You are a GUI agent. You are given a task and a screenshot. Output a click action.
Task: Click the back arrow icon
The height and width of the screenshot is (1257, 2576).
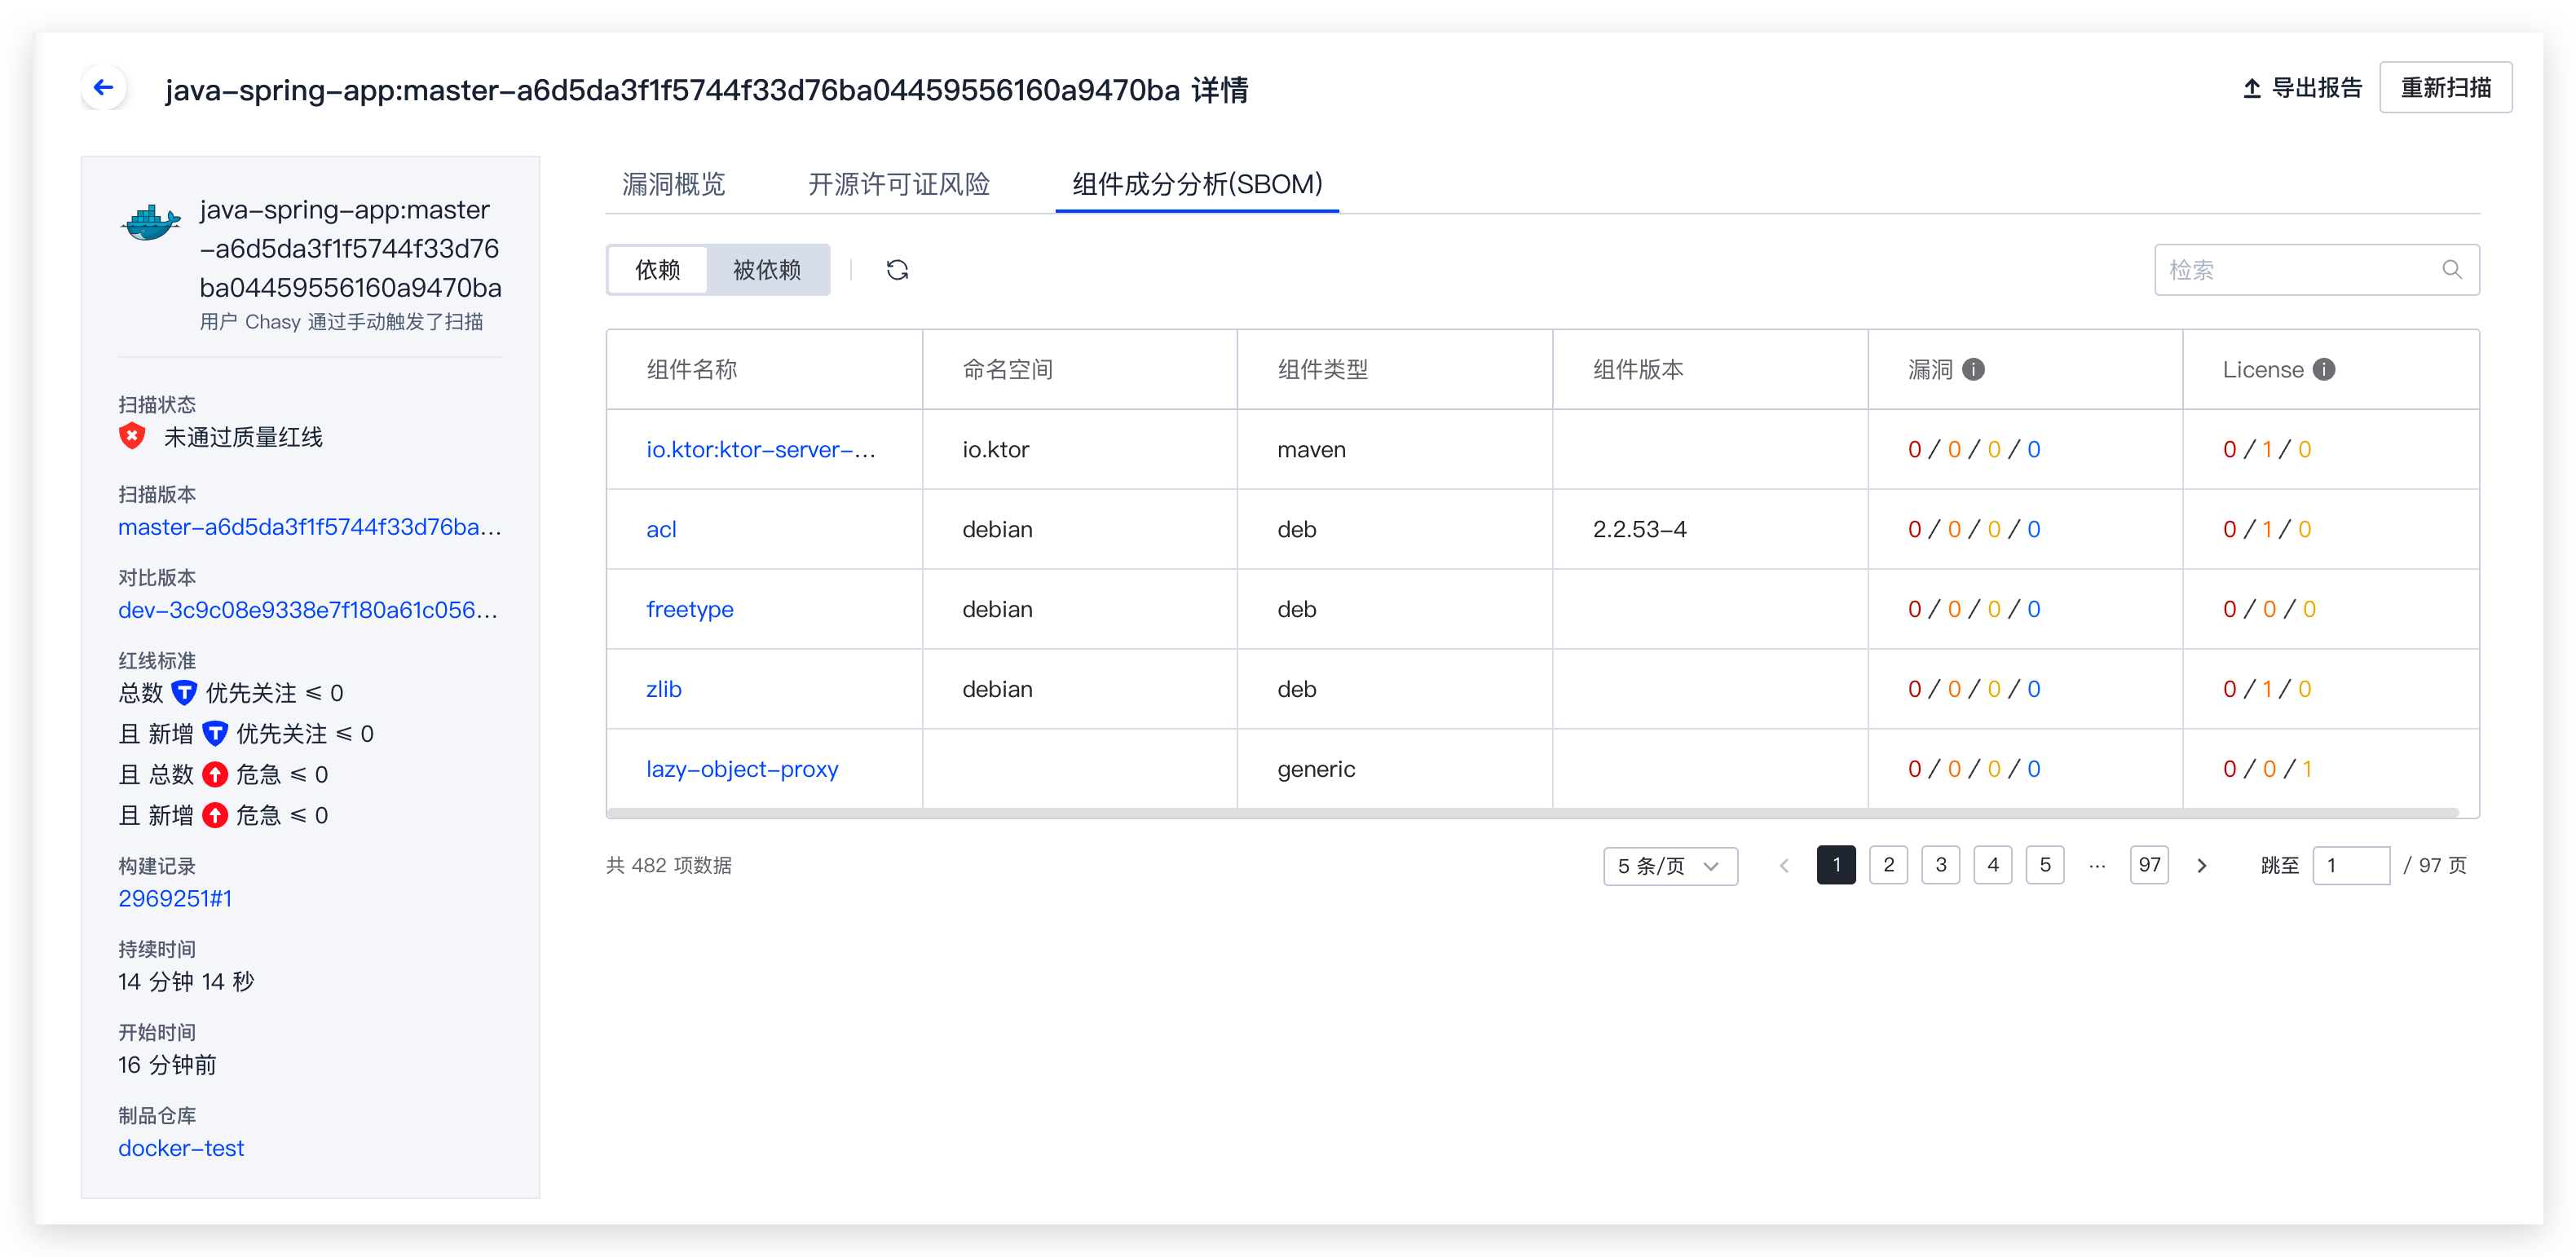click(x=104, y=88)
